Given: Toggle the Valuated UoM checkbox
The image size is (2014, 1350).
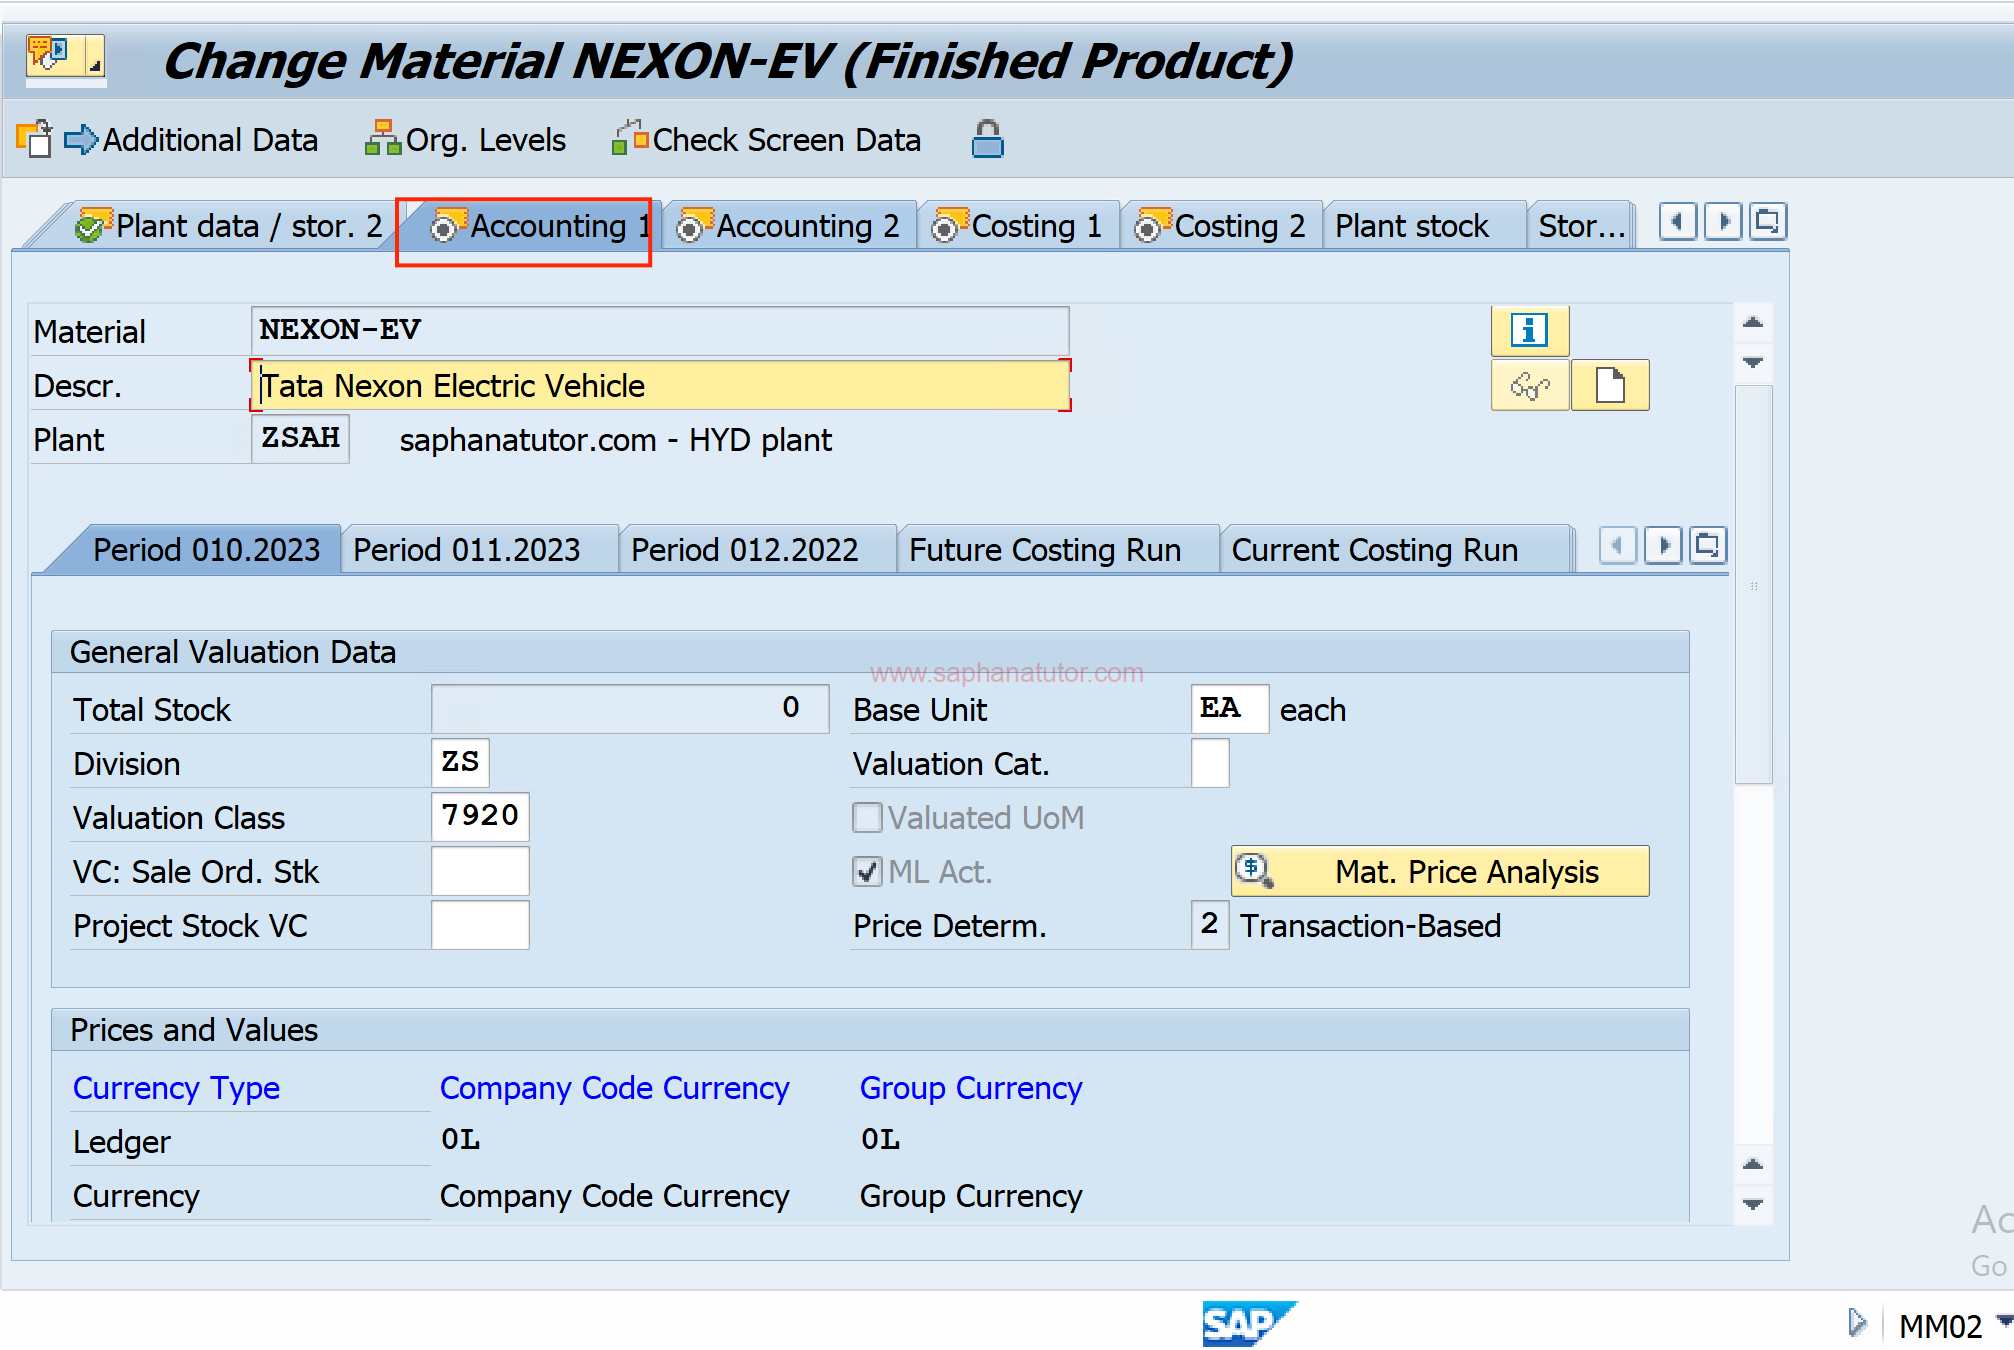Looking at the screenshot, I should (x=867, y=817).
